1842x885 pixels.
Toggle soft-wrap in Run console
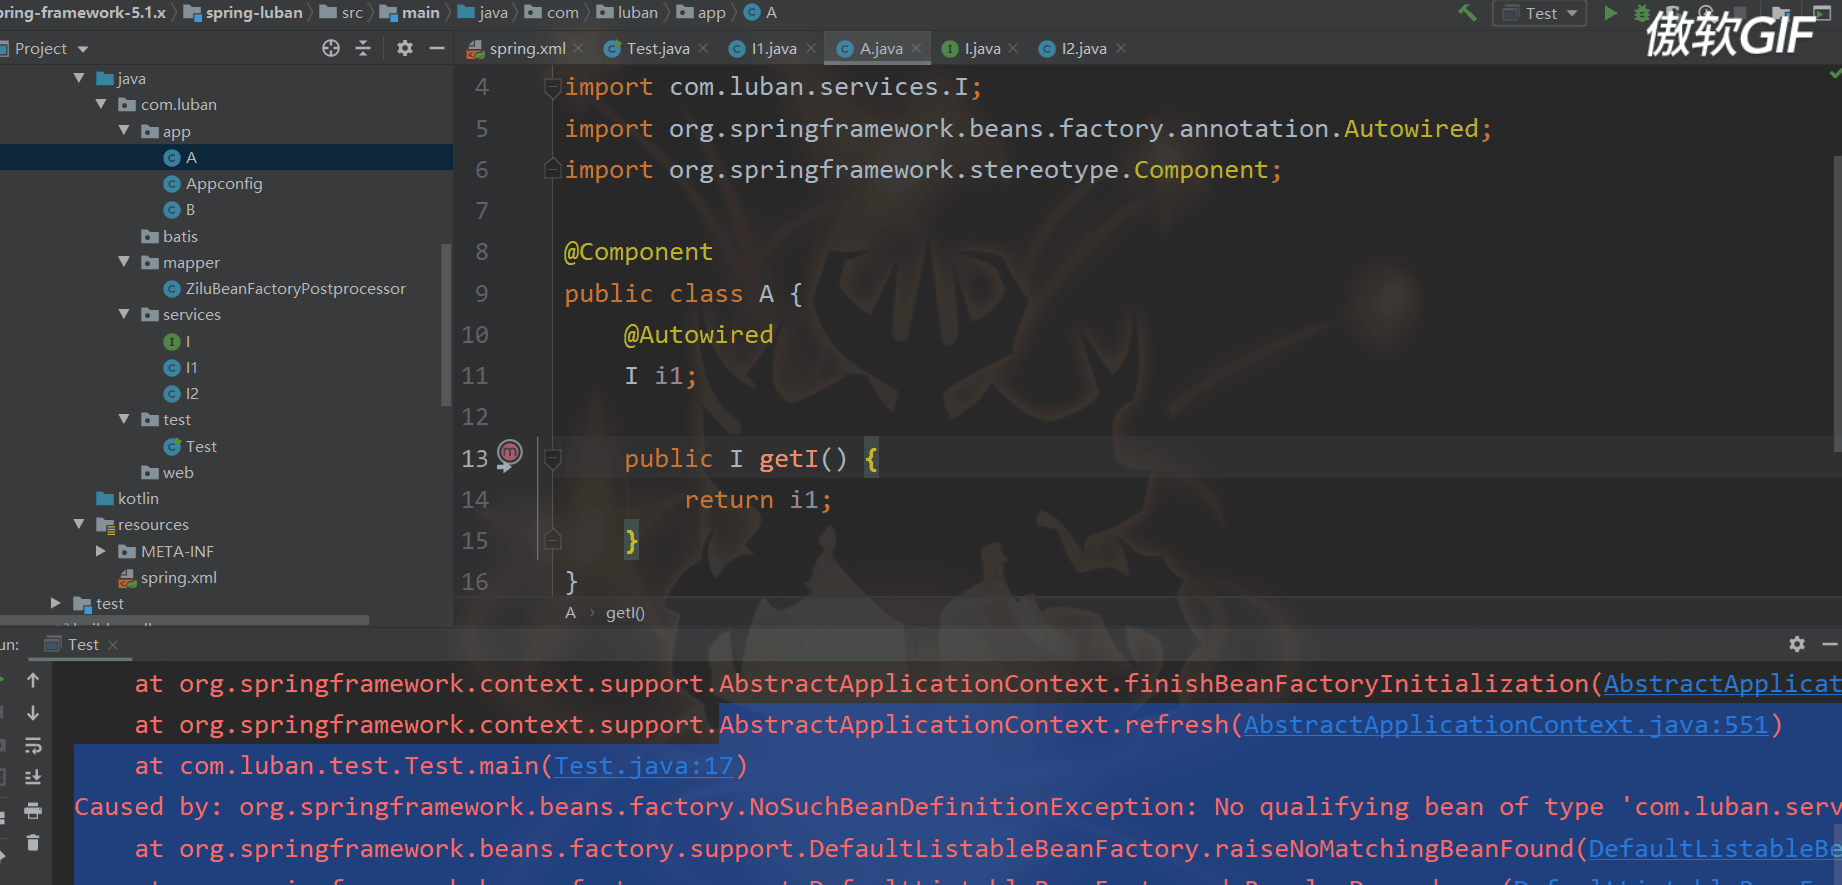(x=33, y=746)
